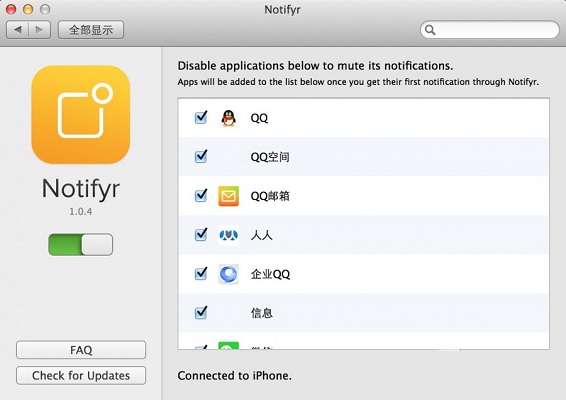Click the QQ邮箱 mail icon
This screenshot has width=566, height=400.
click(x=228, y=196)
